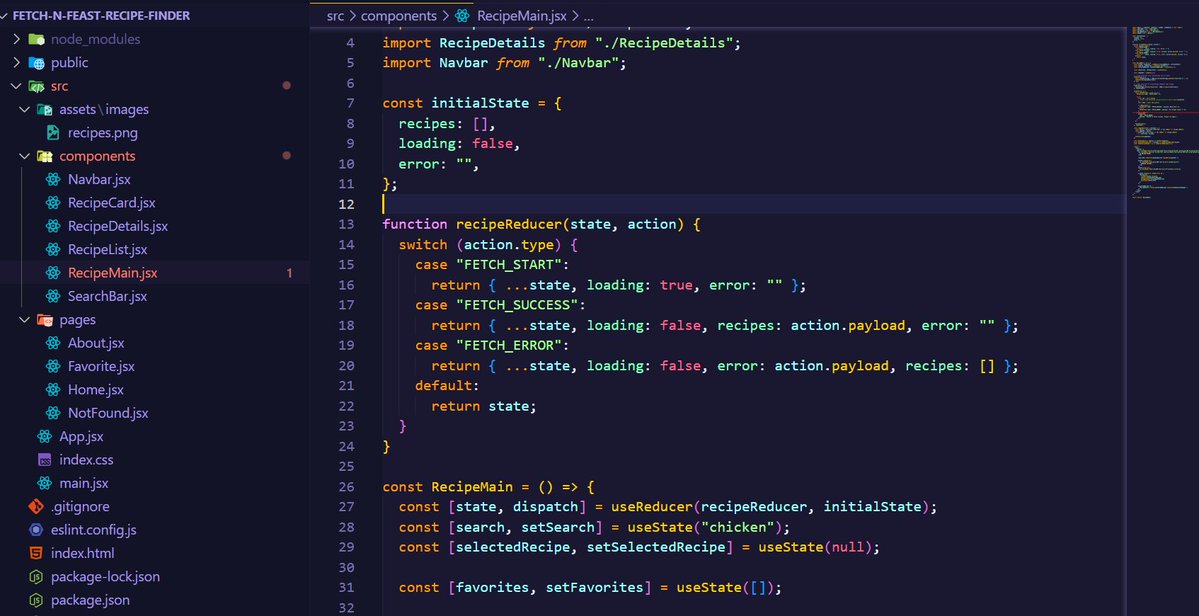Click the React icon beside NotFound.jsx

[53, 413]
